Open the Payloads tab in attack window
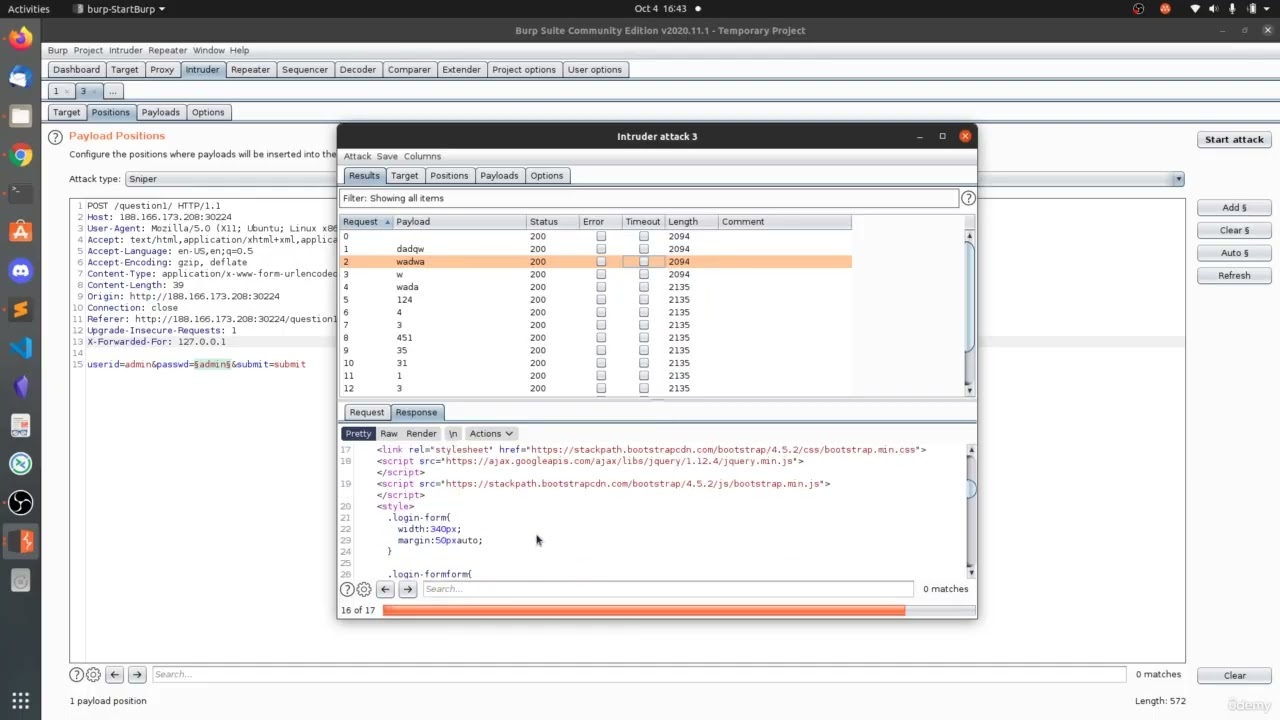The height and width of the screenshot is (720, 1280). [x=499, y=176]
